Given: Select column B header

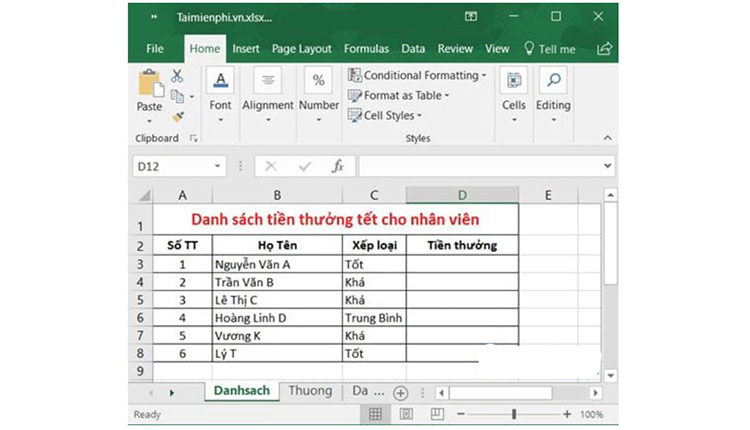Looking at the screenshot, I should coord(277,195).
